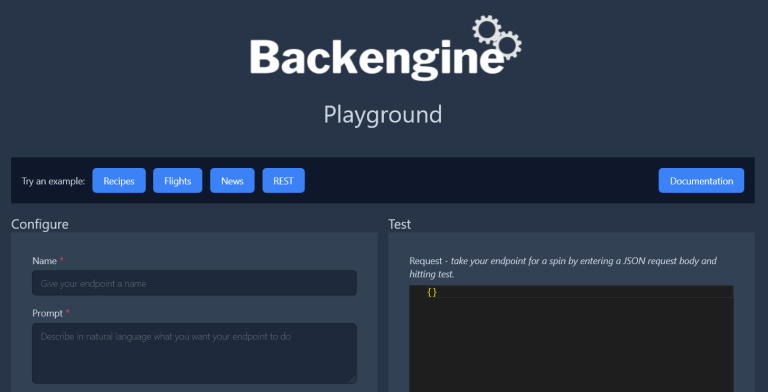The height and width of the screenshot is (392, 768).
Task: Click the Configure section title
Action: tap(40, 224)
